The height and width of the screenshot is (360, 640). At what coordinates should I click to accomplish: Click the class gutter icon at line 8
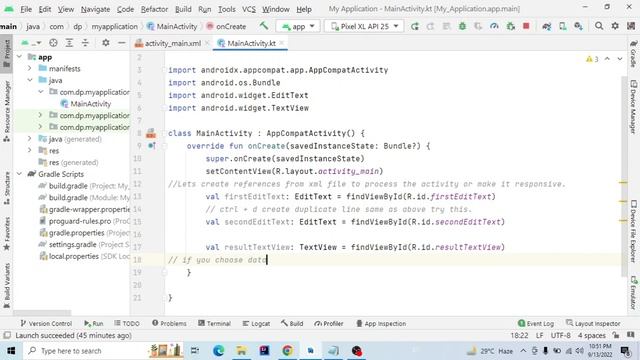pos(151,133)
